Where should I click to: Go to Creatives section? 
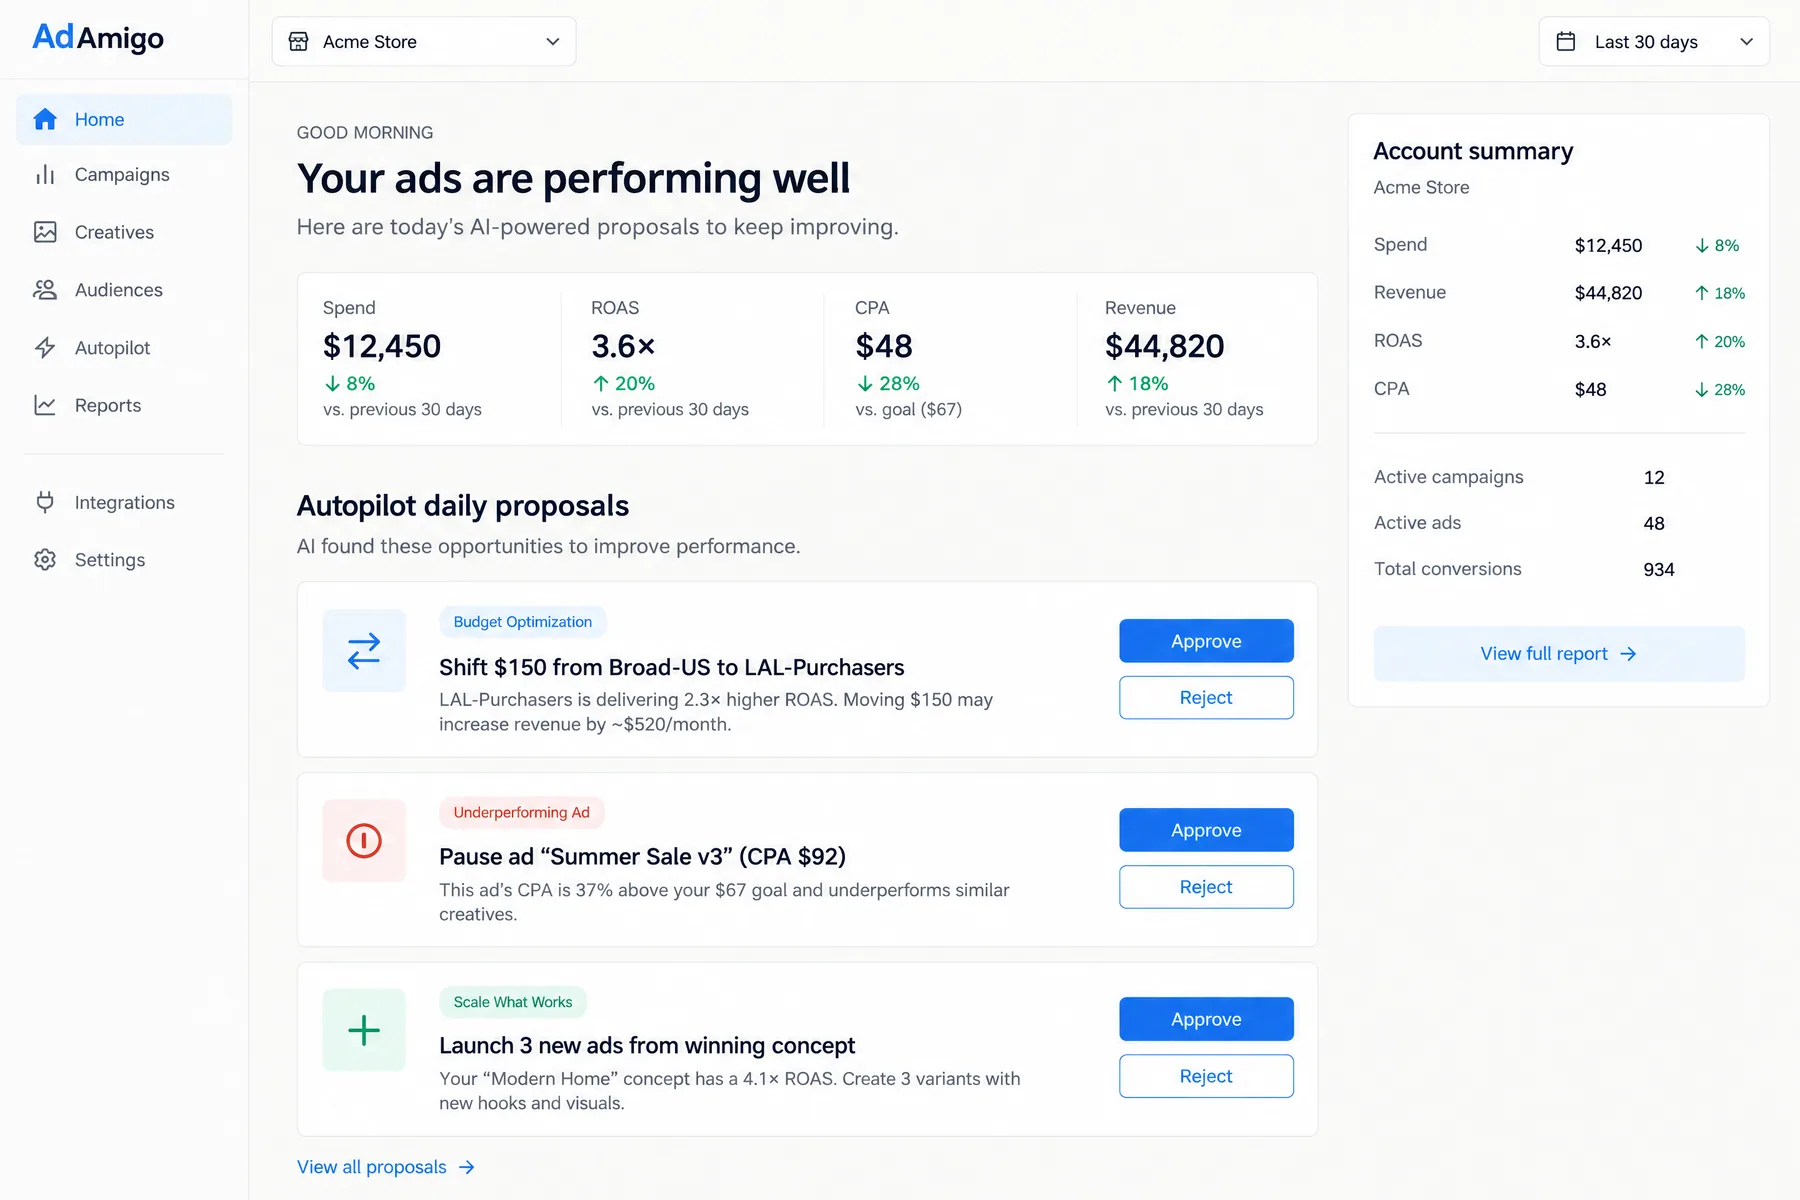point(124,232)
